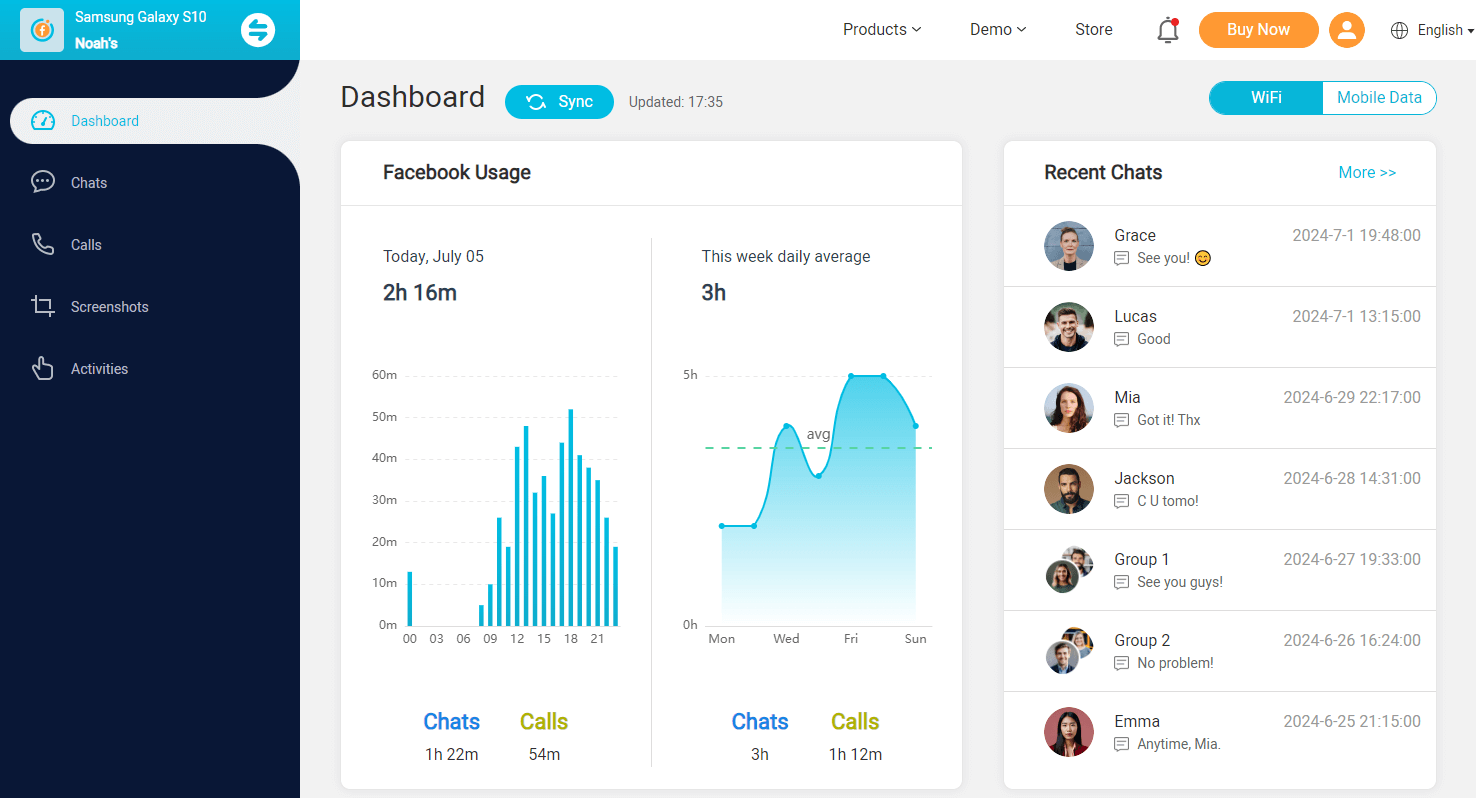The width and height of the screenshot is (1476, 798).
Task: Click the Buy Now button
Action: pyautogui.click(x=1258, y=30)
